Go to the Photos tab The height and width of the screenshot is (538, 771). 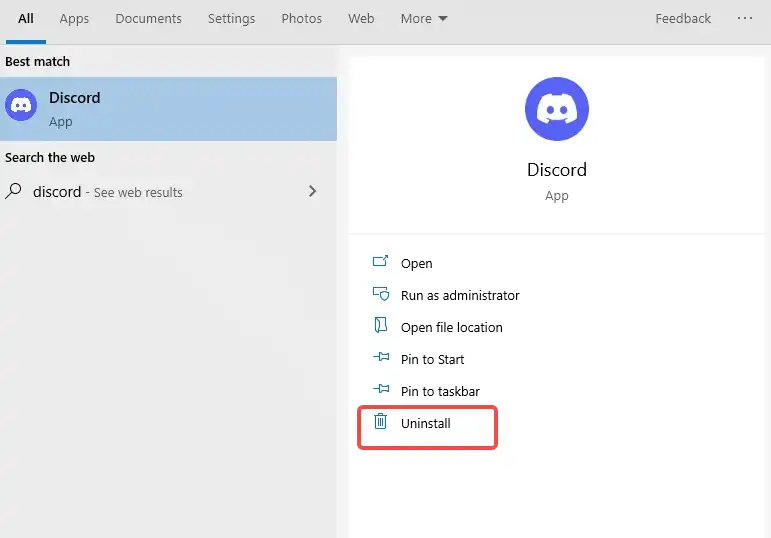click(301, 19)
